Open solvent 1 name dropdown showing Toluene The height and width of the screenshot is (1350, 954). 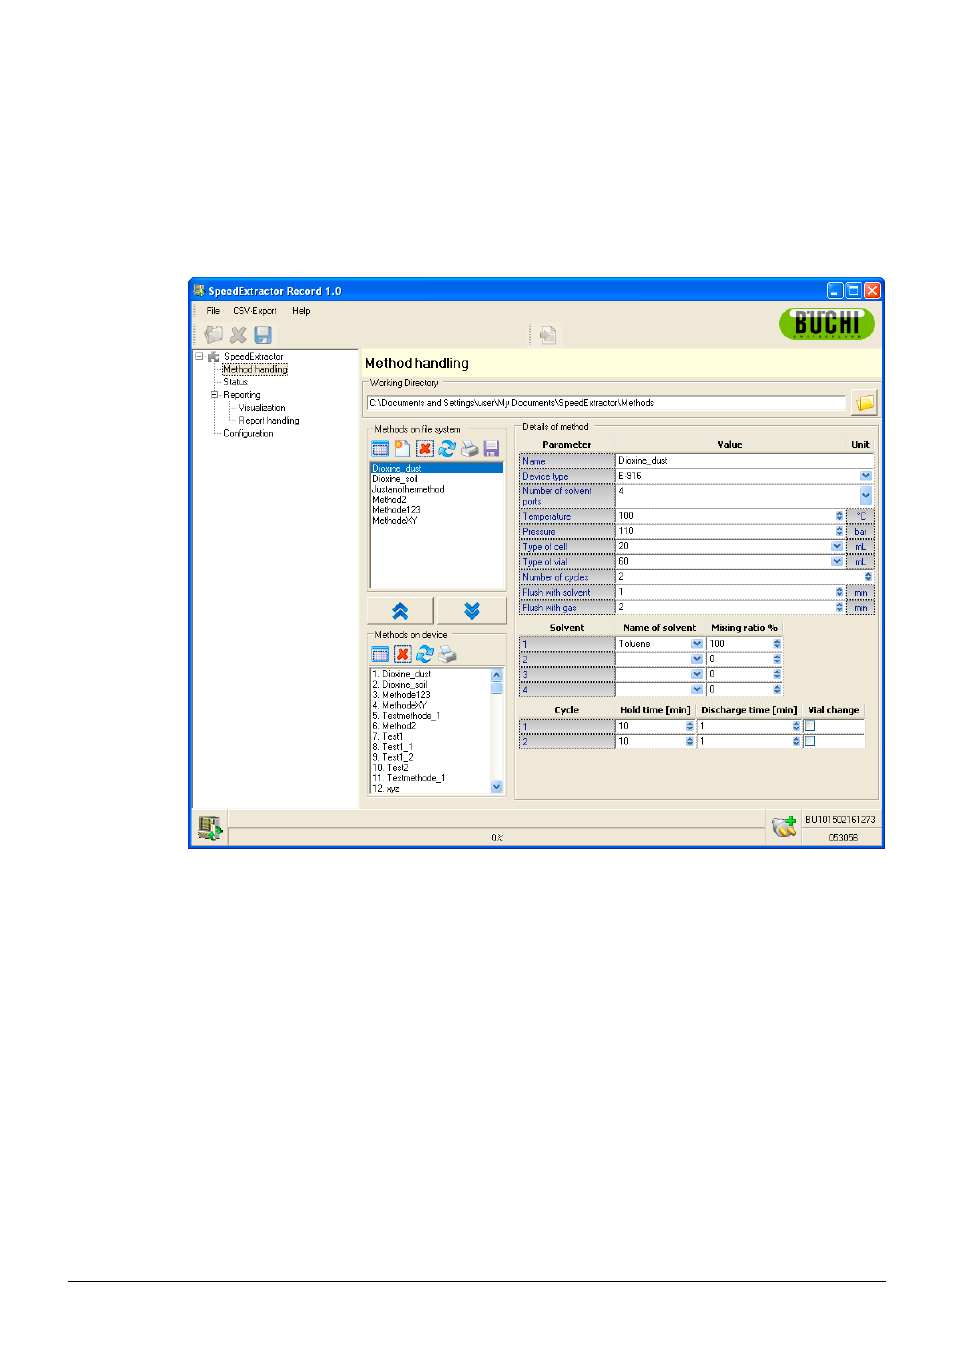697,644
